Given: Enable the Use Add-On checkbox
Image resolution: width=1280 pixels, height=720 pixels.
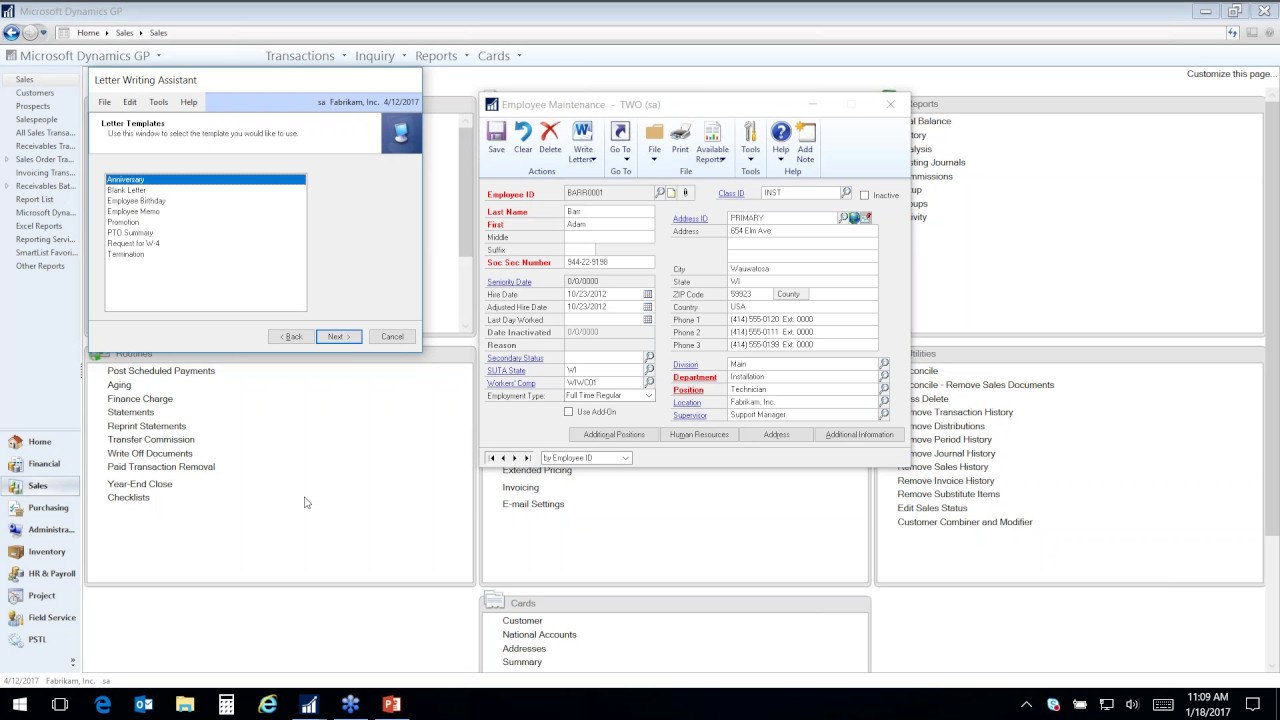Looking at the screenshot, I should [568, 412].
